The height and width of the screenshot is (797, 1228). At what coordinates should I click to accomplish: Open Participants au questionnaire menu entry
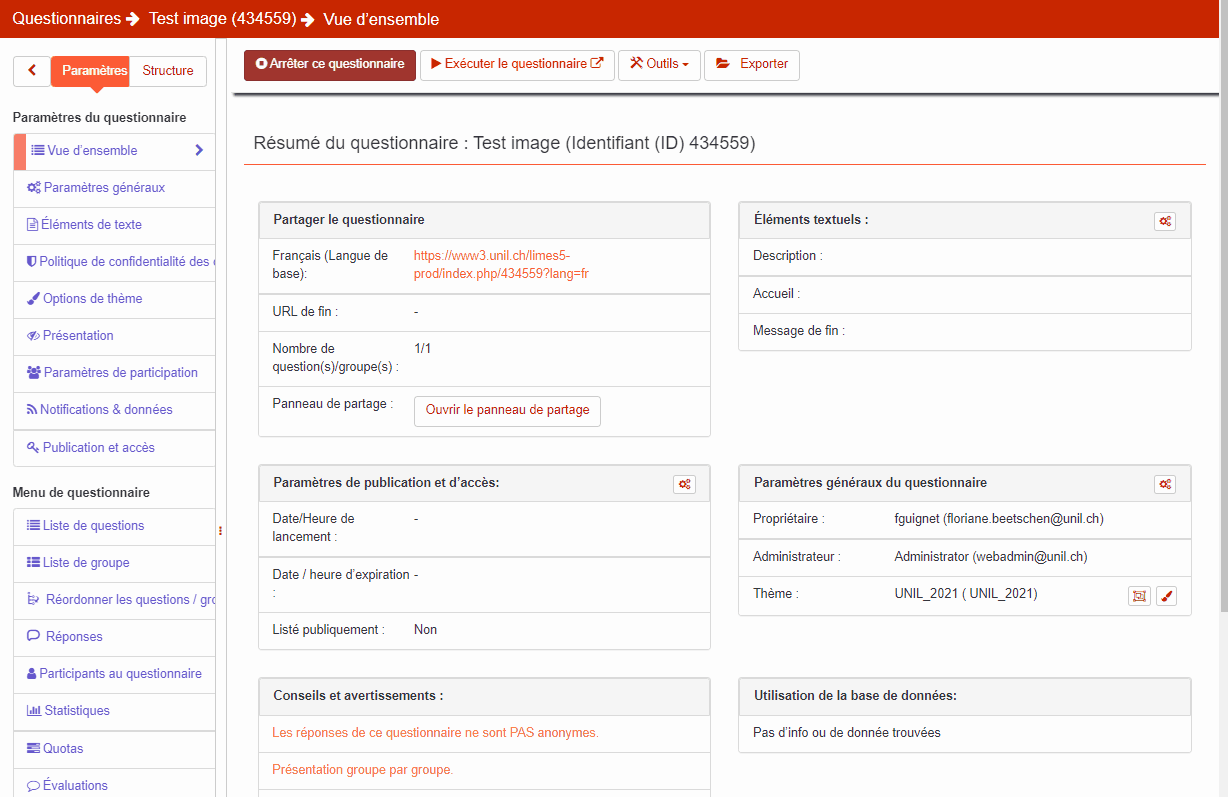tap(120, 674)
